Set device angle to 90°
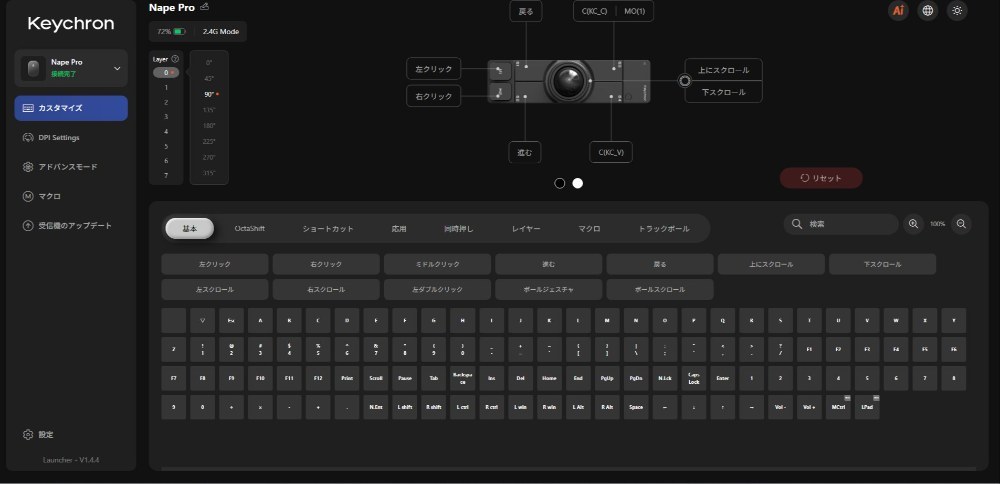1000x484 pixels. [x=209, y=94]
